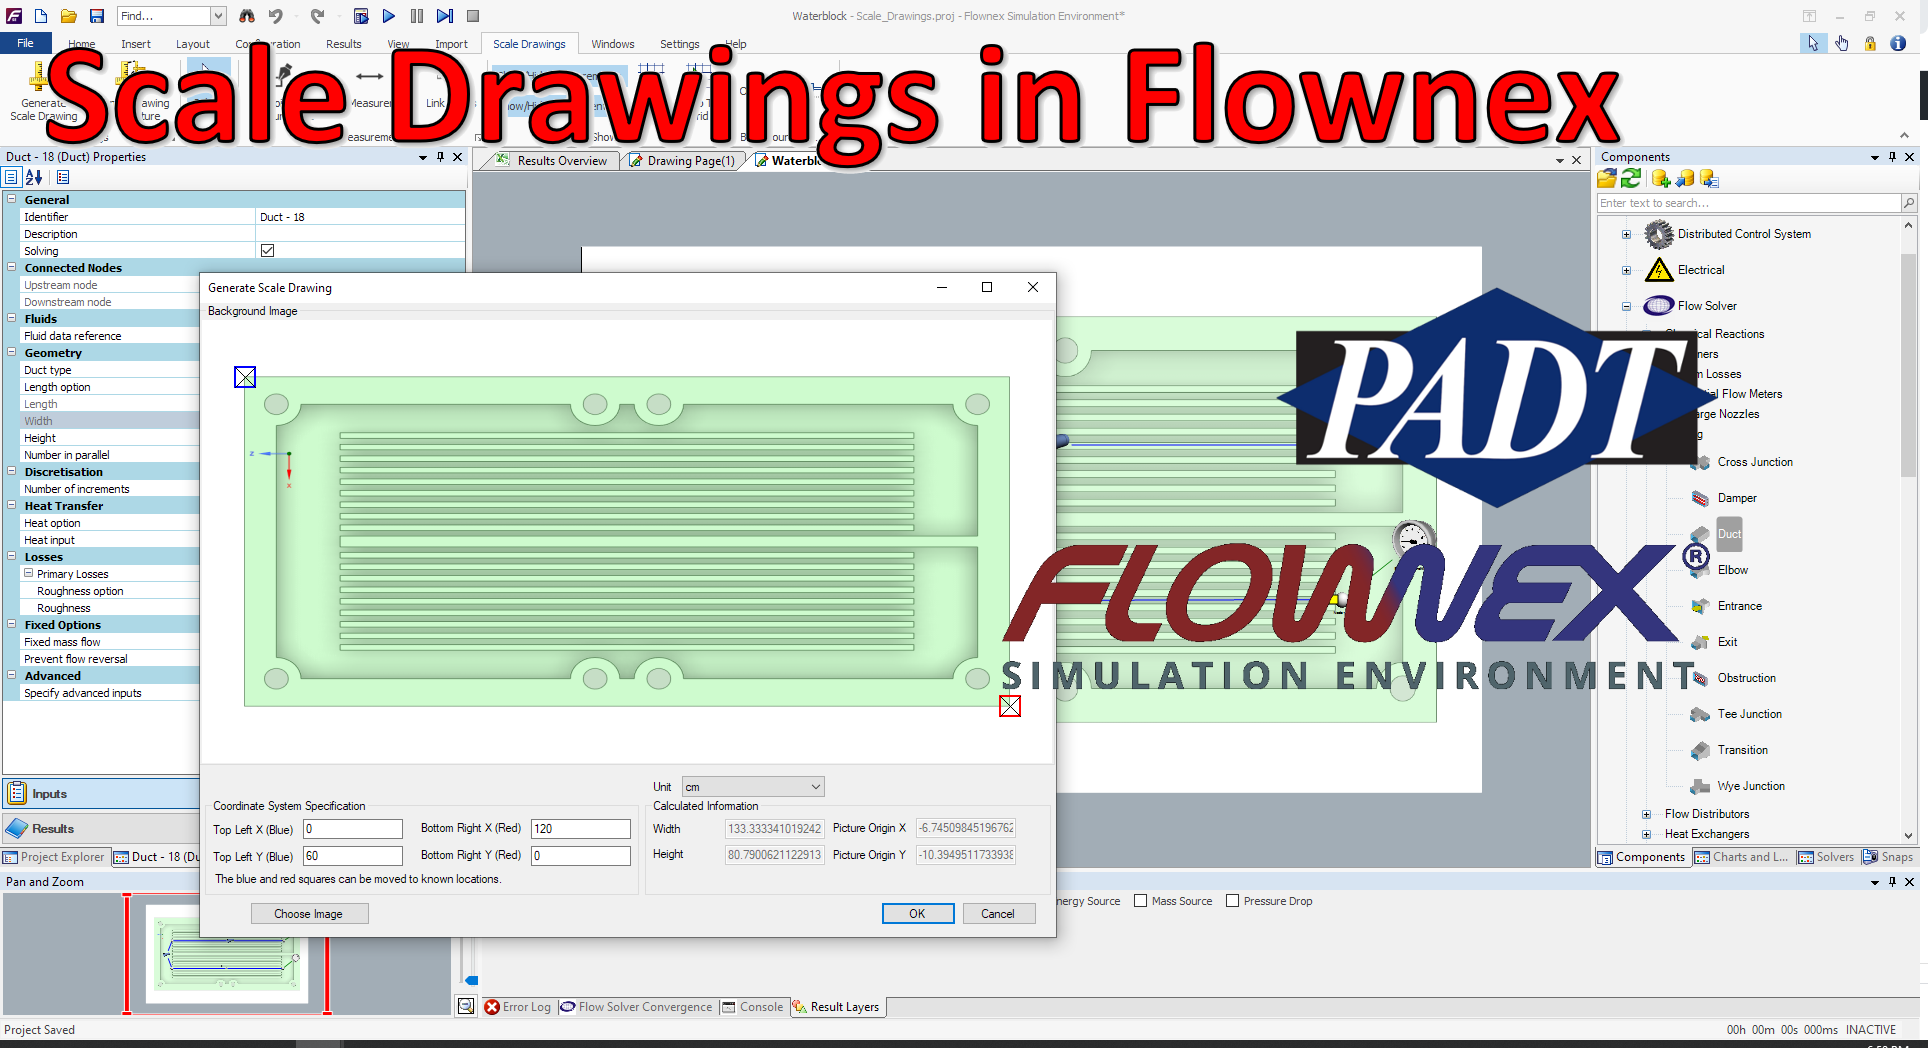This screenshot has width=1928, height=1048.
Task: Toggle the Solving checkbox
Action: (x=267, y=250)
